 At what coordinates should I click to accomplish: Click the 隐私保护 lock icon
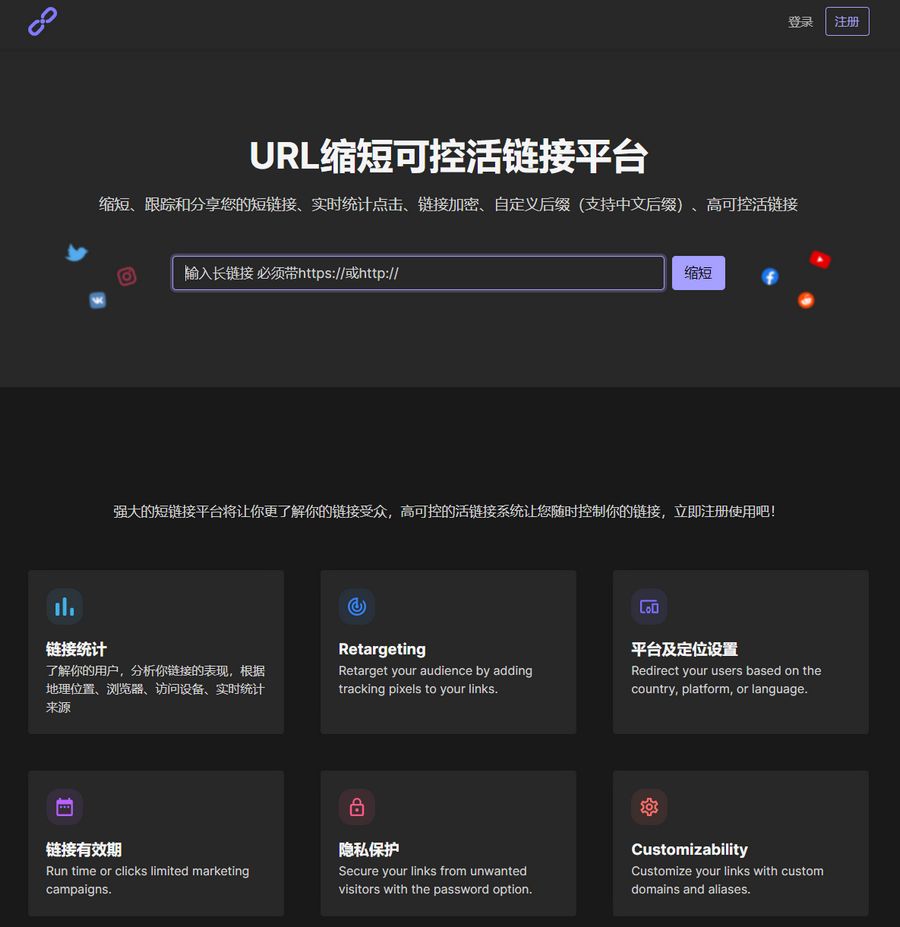coord(357,807)
